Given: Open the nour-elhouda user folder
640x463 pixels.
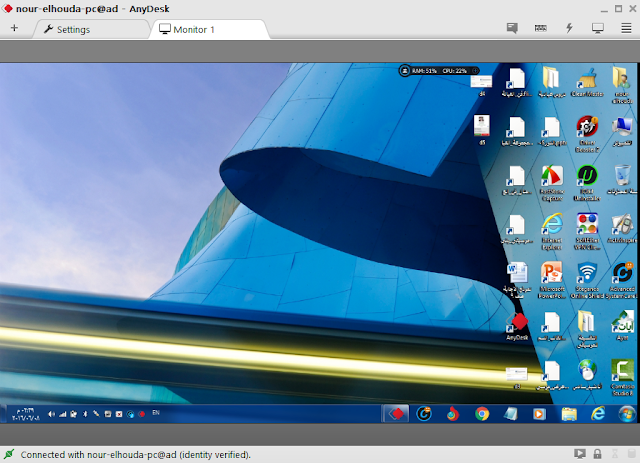Looking at the screenshot, I should 622,85.
